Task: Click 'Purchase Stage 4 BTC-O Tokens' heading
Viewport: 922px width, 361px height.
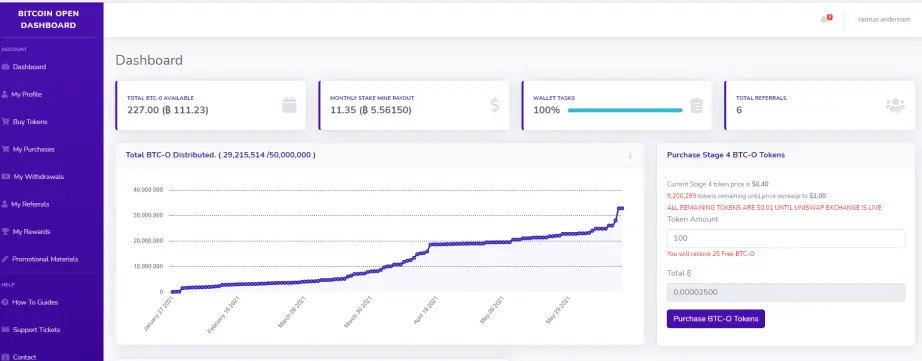Action: coord(726,155)
